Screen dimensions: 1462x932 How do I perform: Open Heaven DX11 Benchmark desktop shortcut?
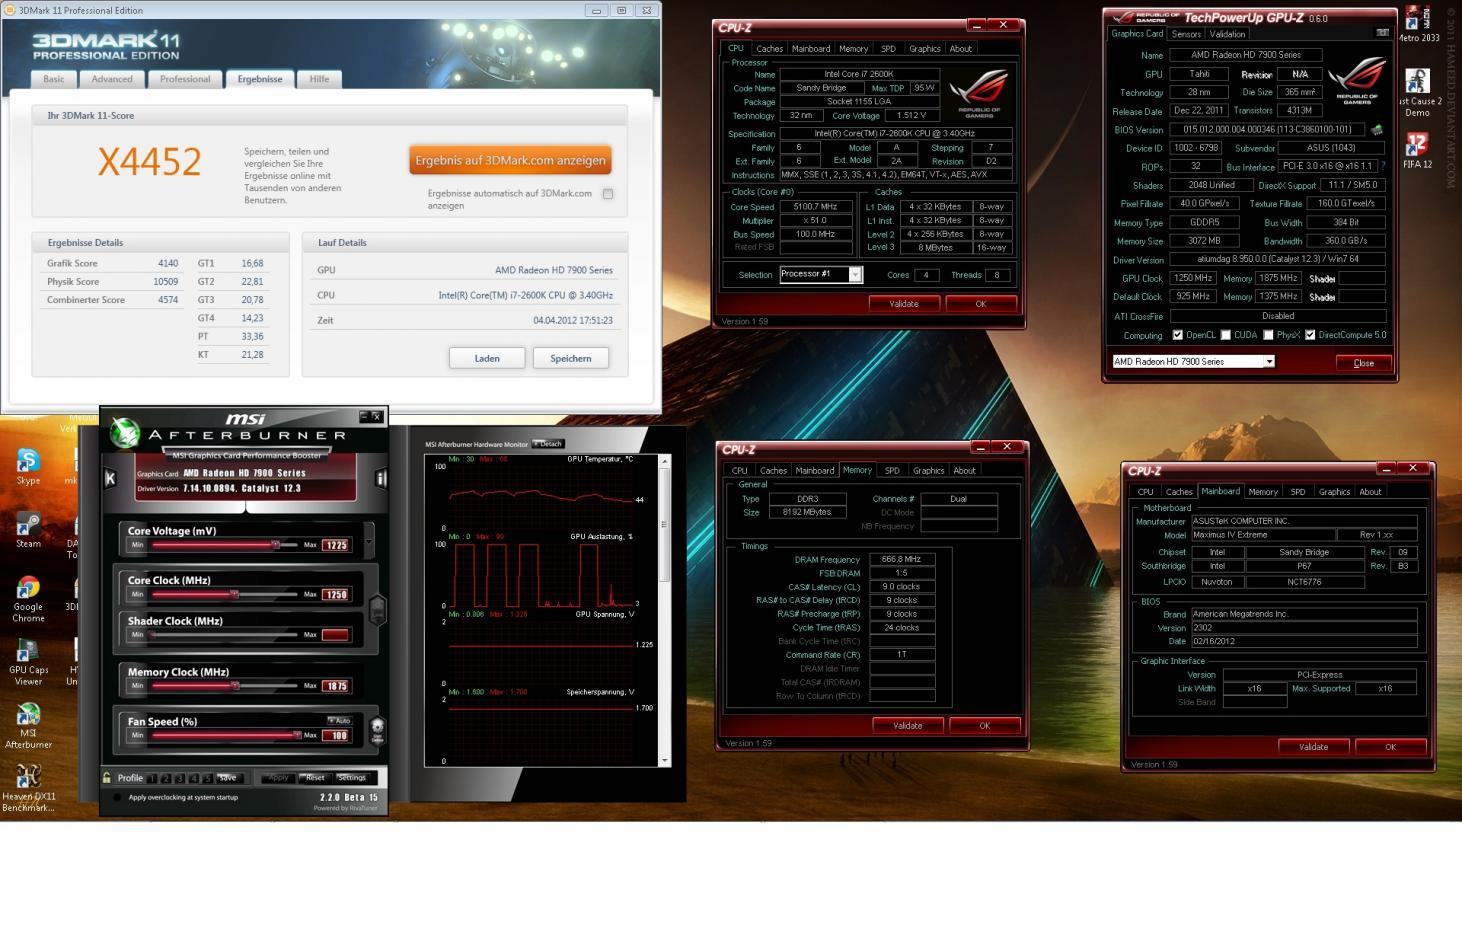[x=28, y=789]
